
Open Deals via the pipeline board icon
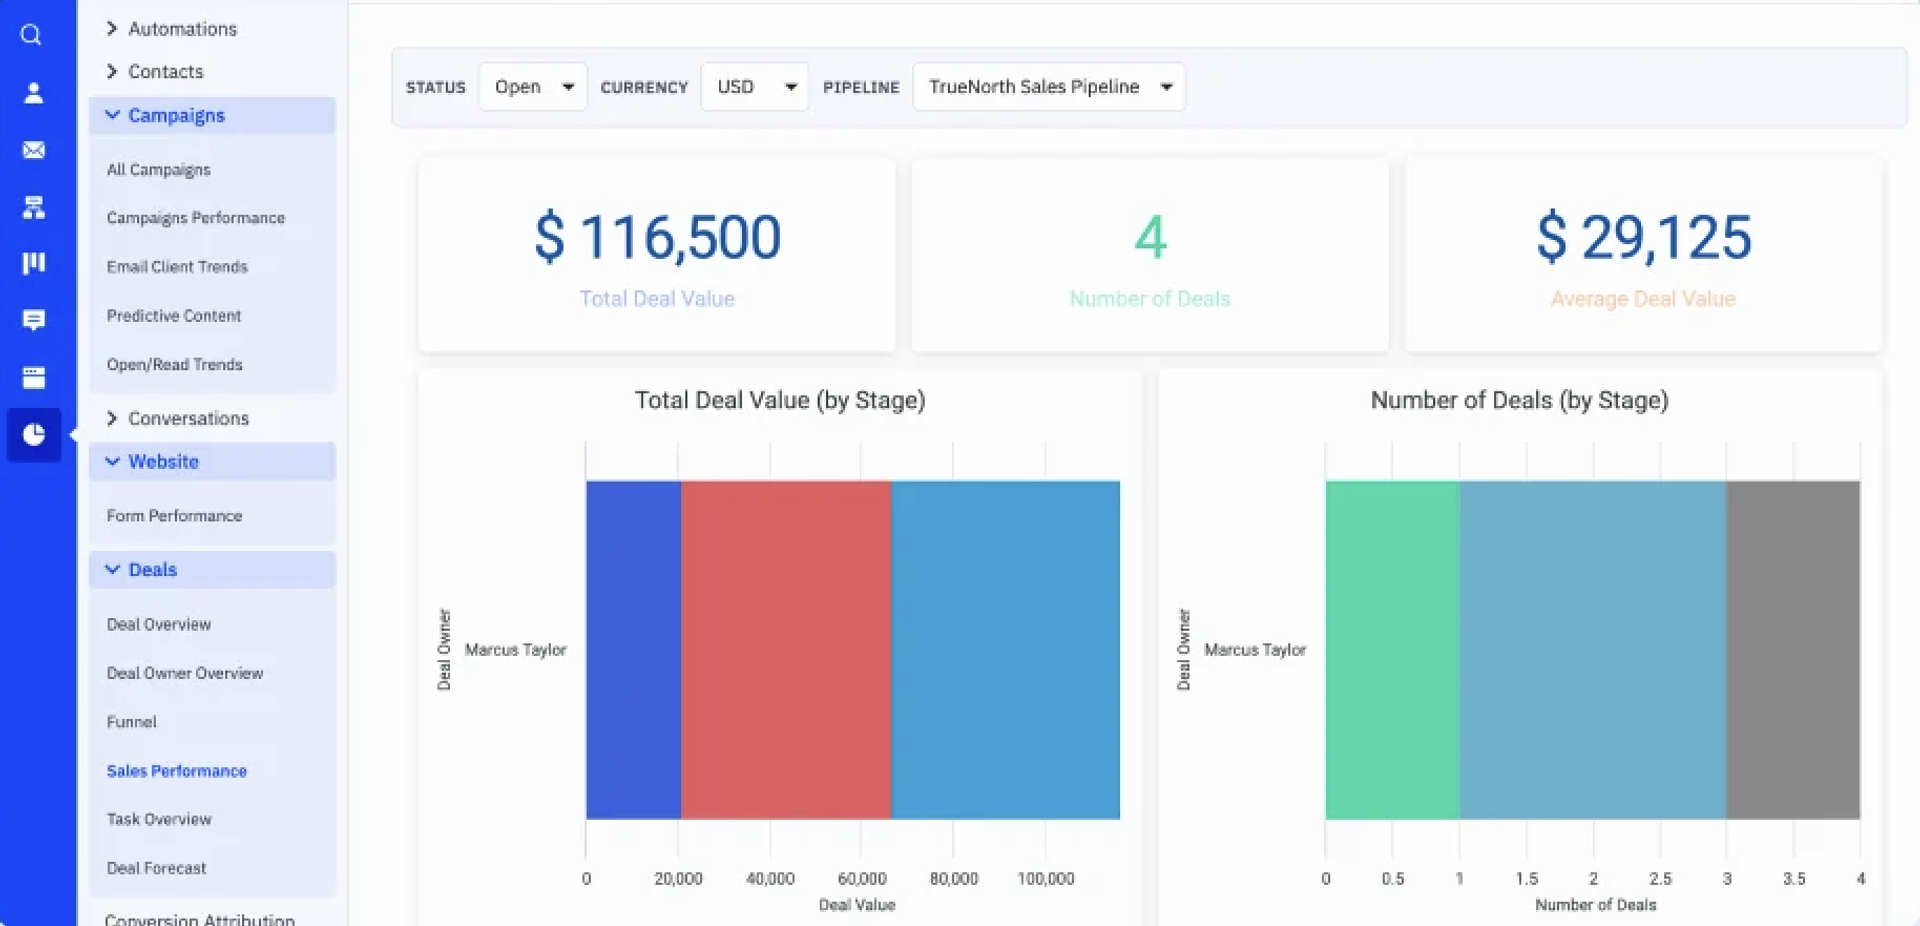[x=33, y=263]
